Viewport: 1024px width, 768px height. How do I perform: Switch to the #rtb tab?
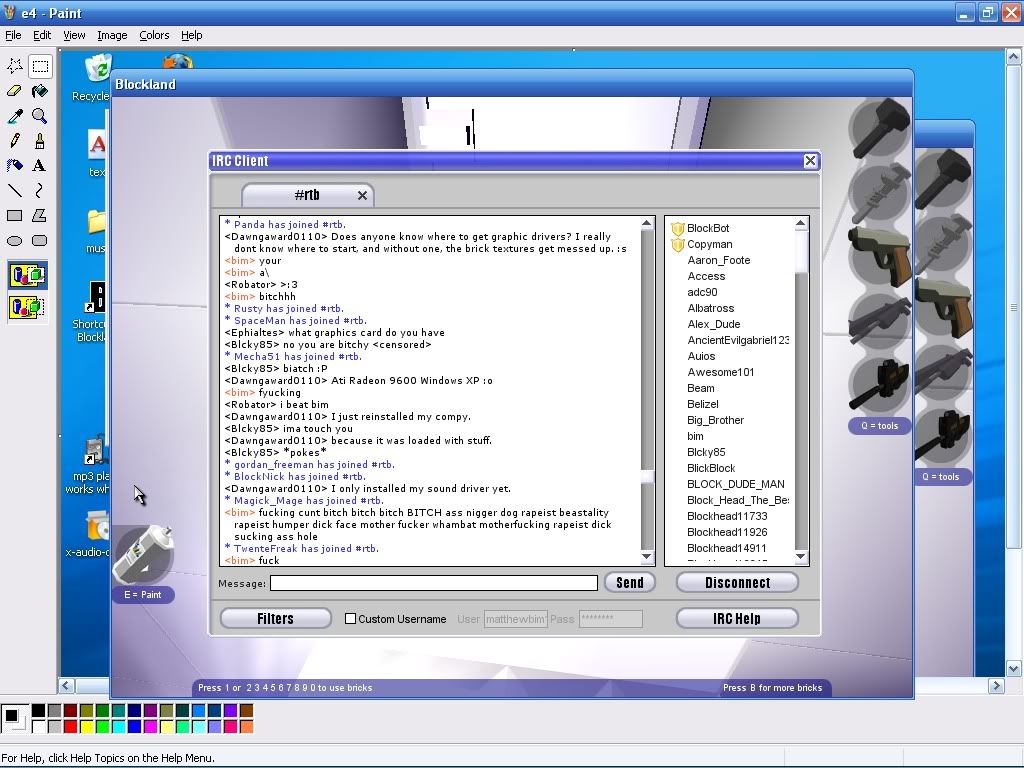pyautogui.click(x=307, y=195)
